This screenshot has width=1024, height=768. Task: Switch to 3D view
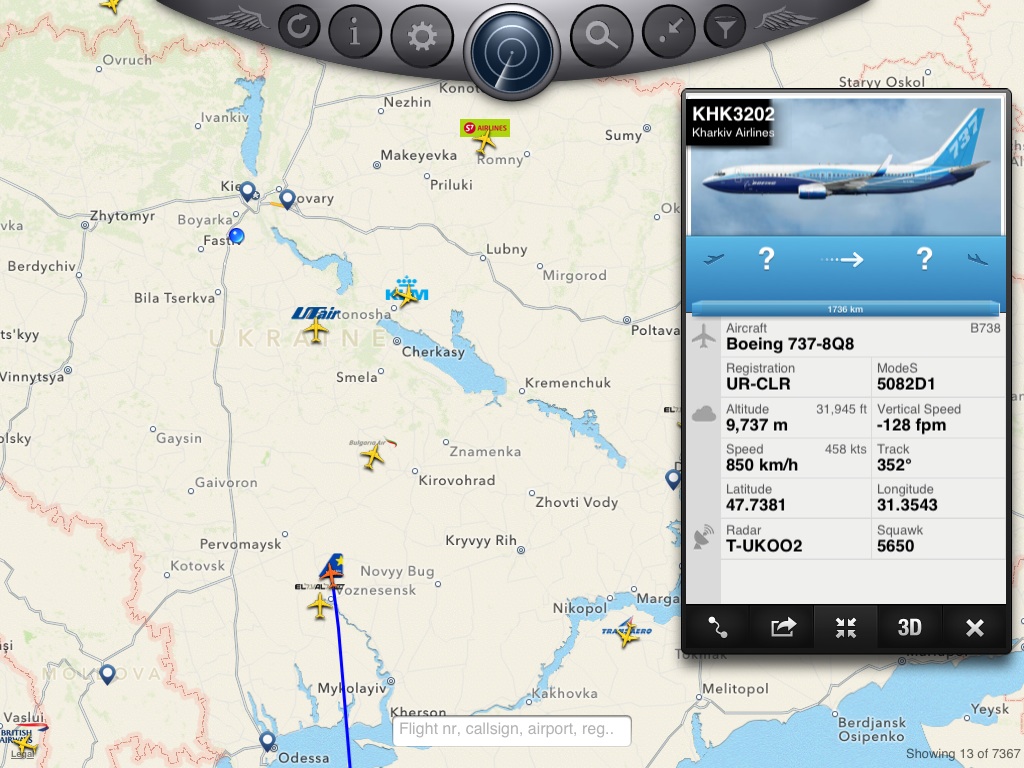(910, 628)
